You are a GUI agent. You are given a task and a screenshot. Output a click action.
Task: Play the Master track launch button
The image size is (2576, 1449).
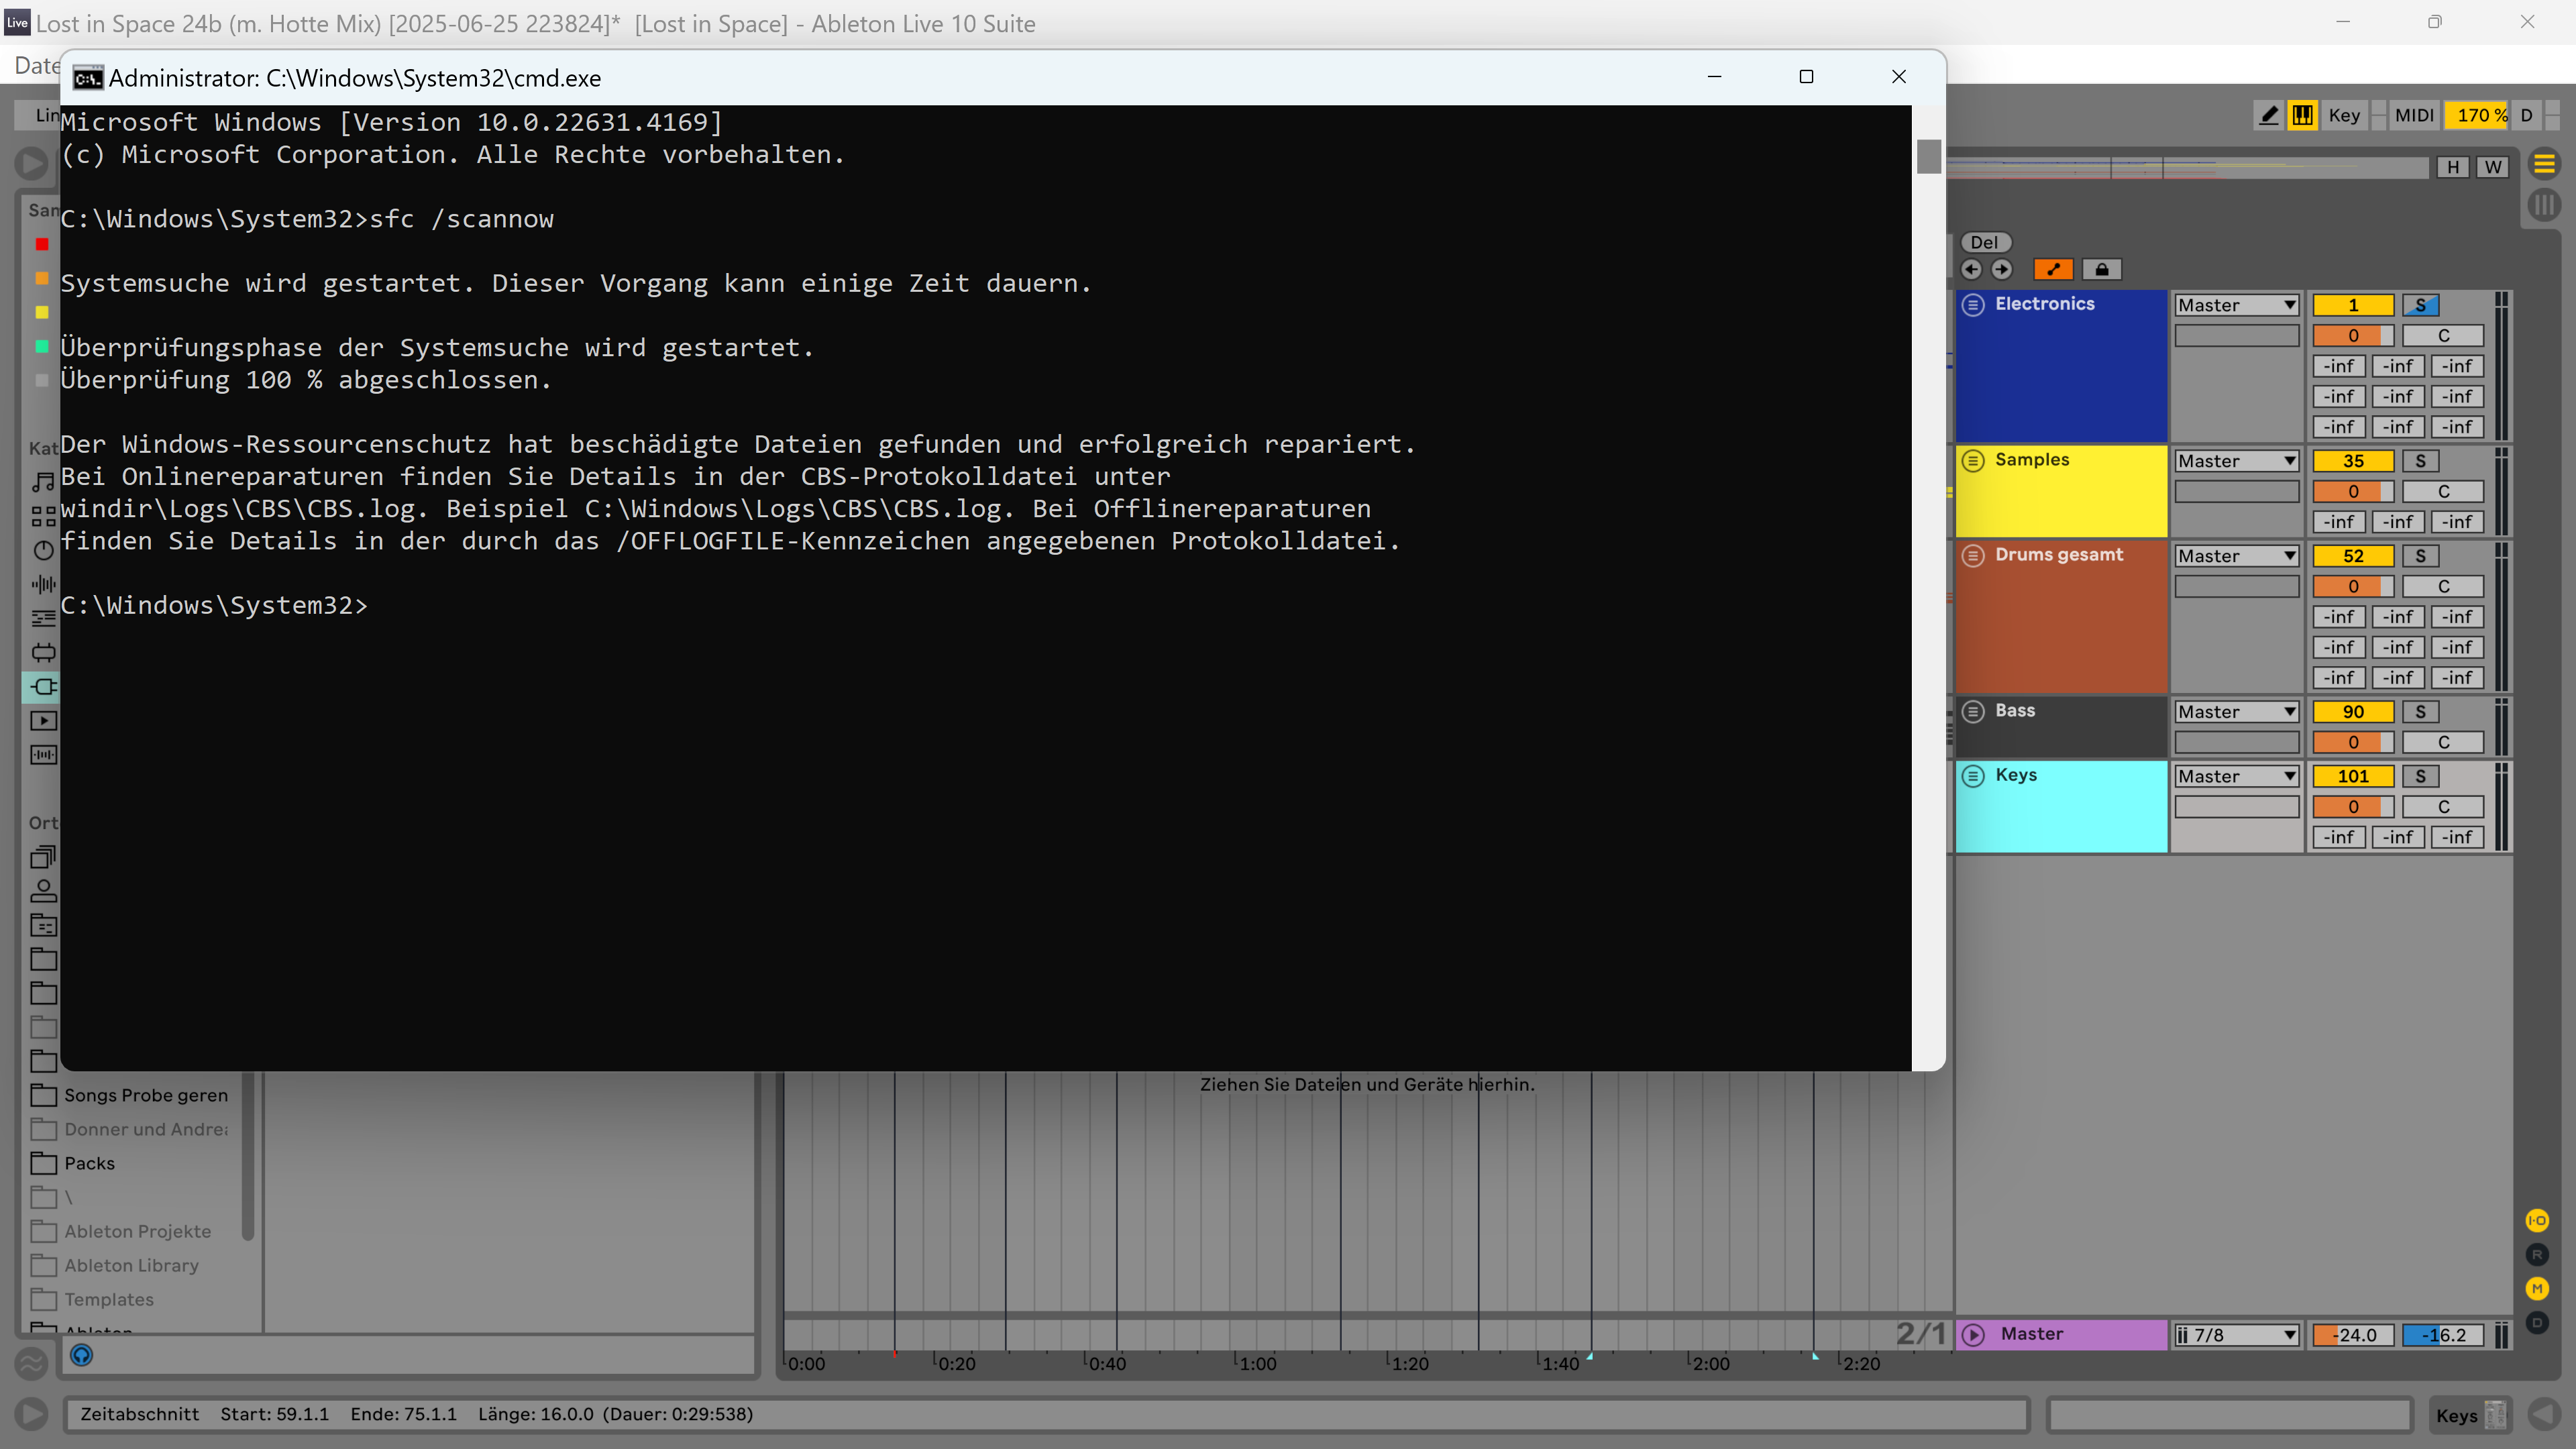[1973, 1335]
